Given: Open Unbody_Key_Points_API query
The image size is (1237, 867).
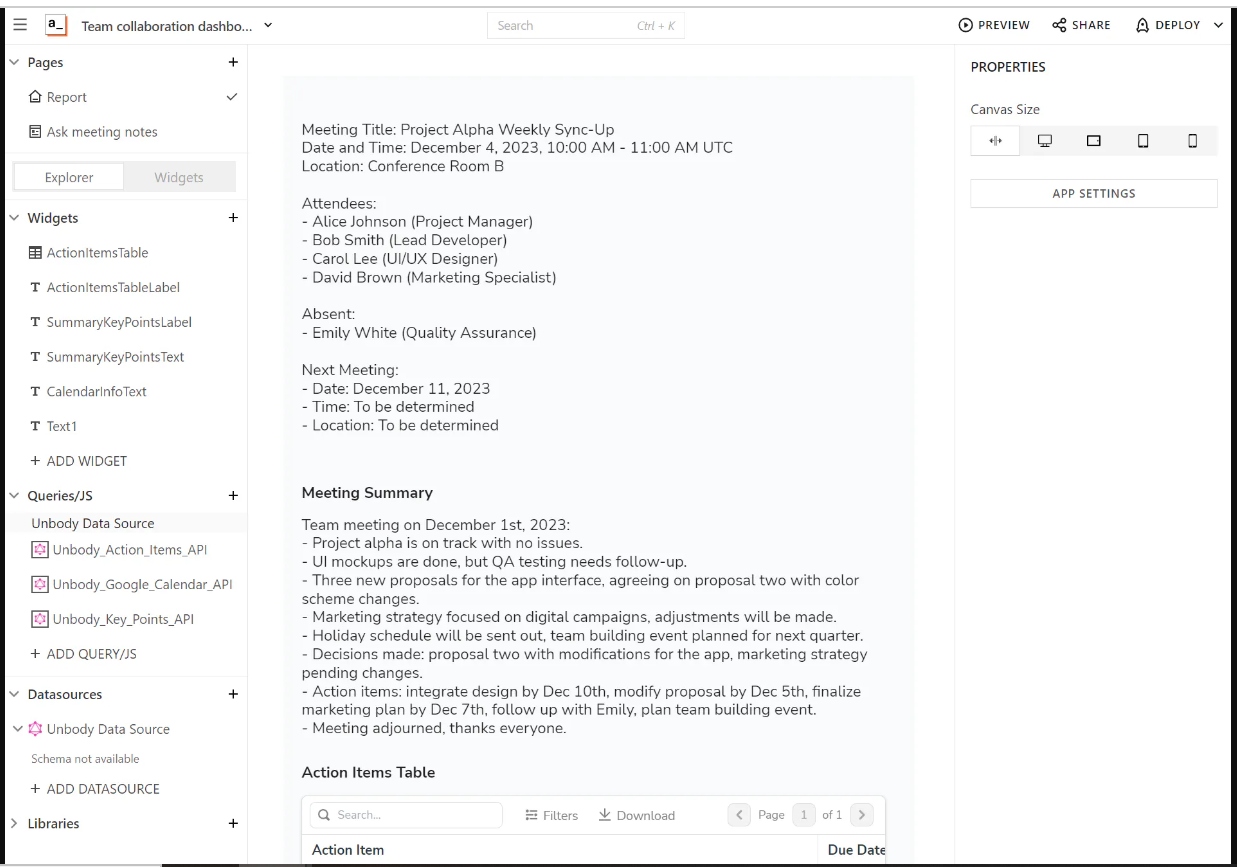Looking at the screenshot, I should [124, 619].
